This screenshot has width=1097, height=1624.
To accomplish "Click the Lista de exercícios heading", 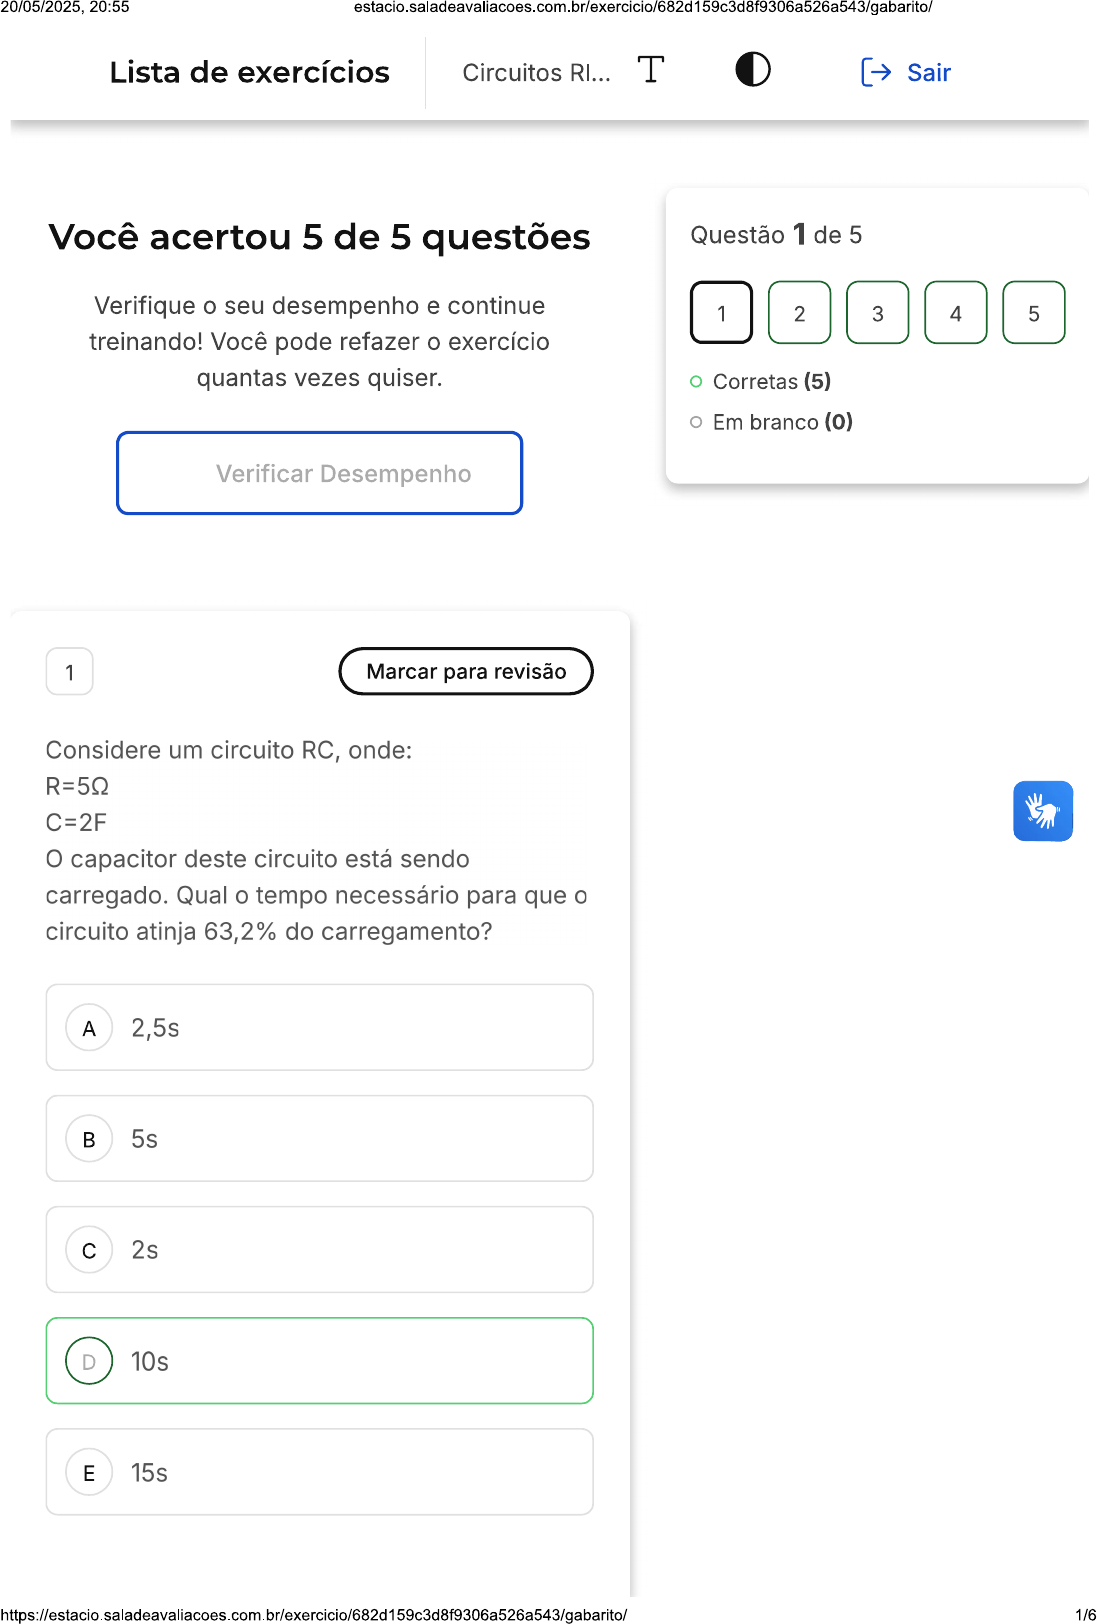I will [249, 73].
